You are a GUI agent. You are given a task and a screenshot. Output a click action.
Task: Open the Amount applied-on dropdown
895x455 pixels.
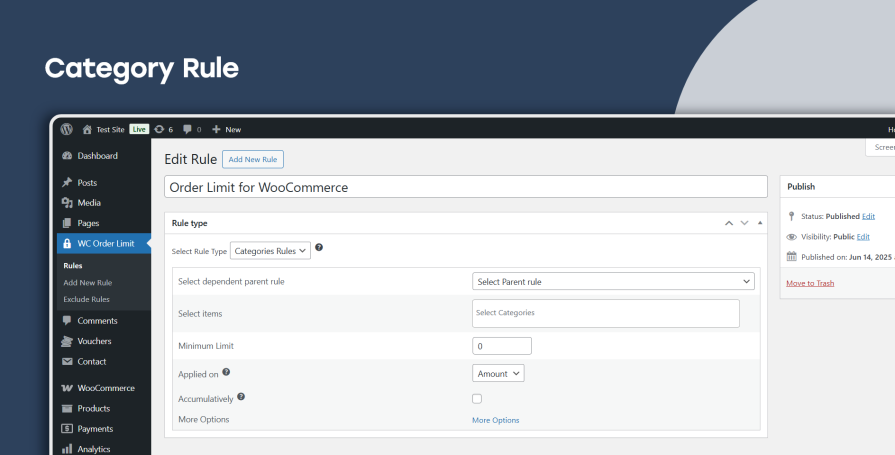[498, 373]
